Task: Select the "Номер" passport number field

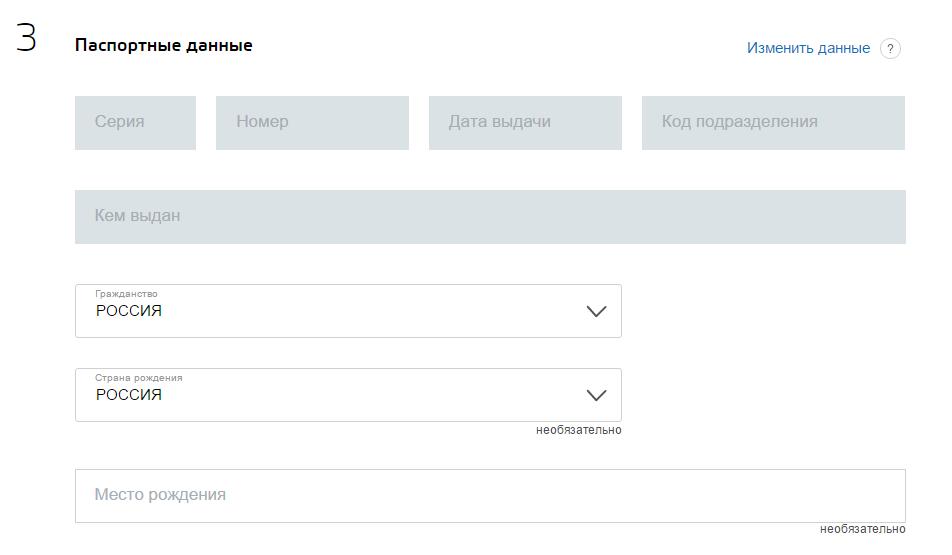Action: (x=312, y=122)
